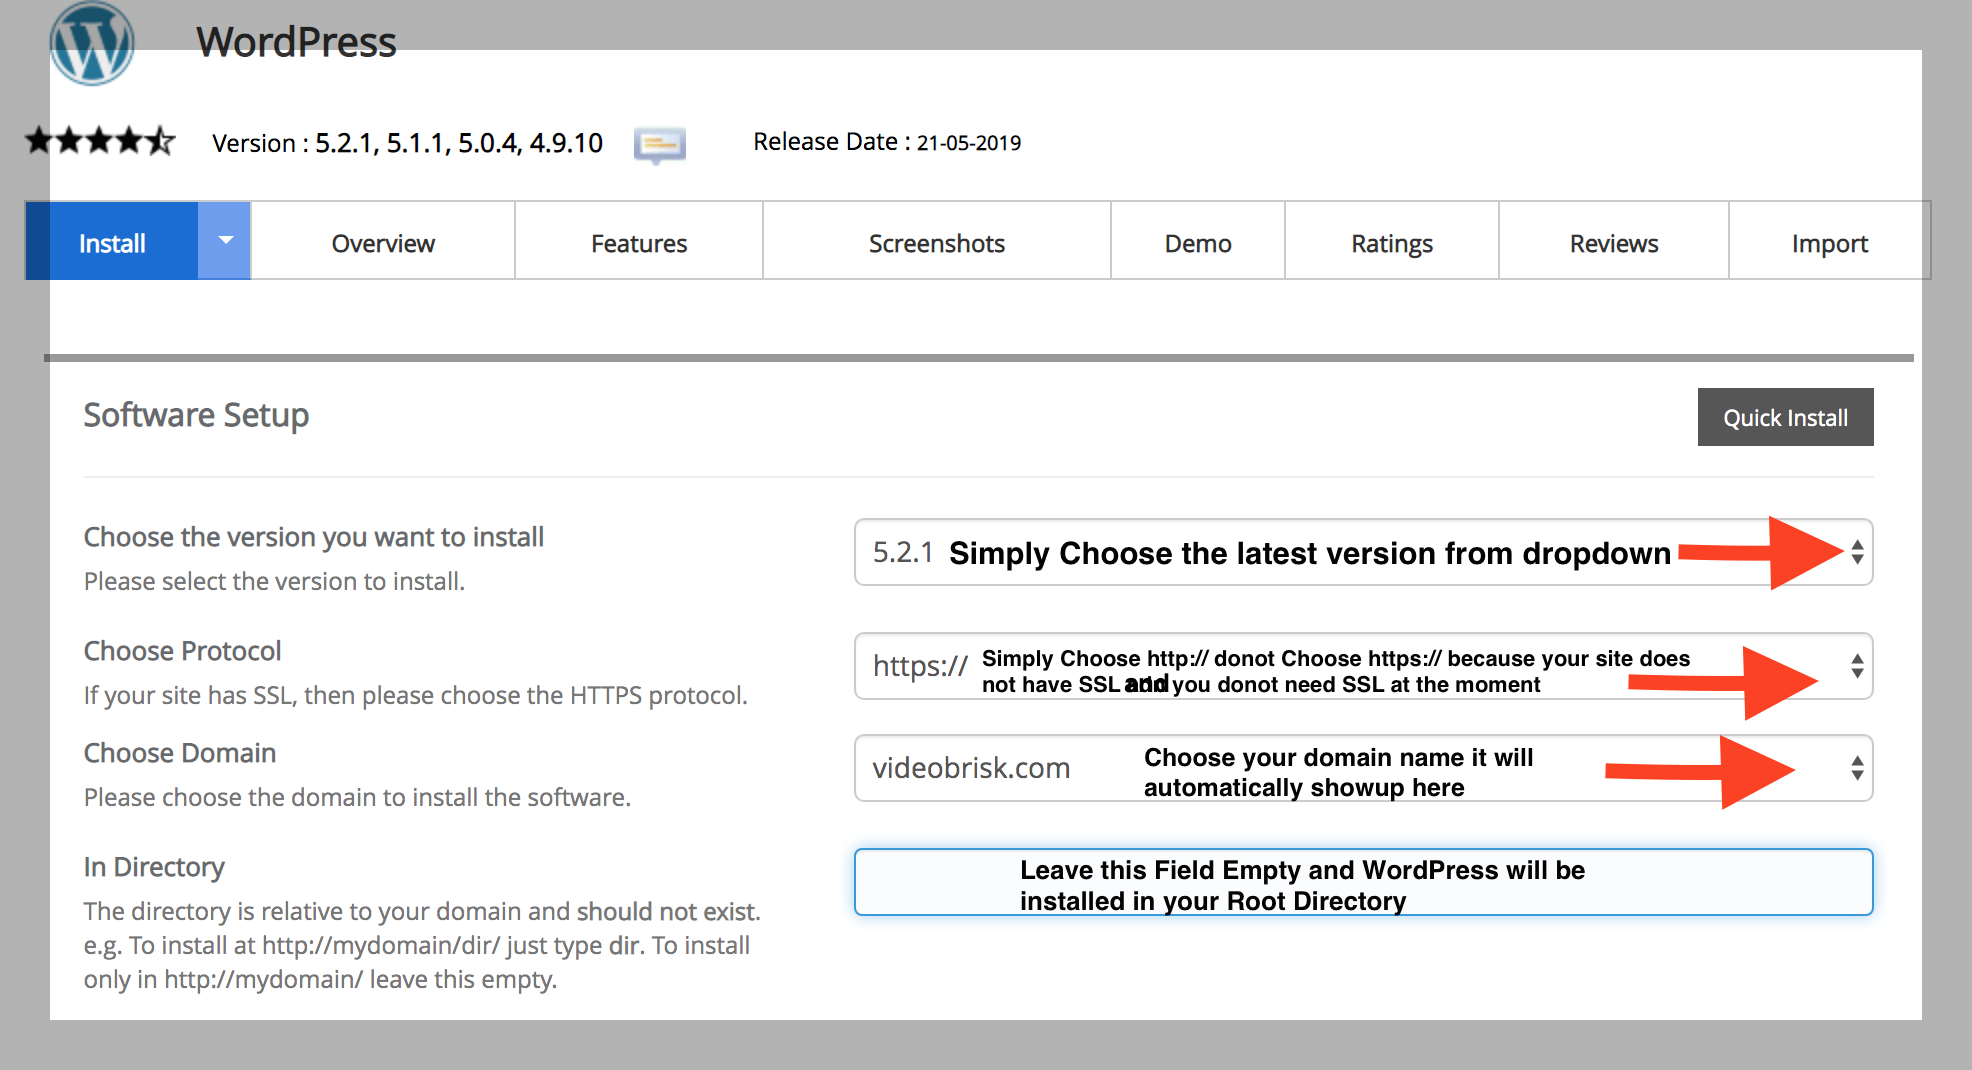The image size is (1972, 1070).
Task: Open the Features tab
Action: pos(638,243)
